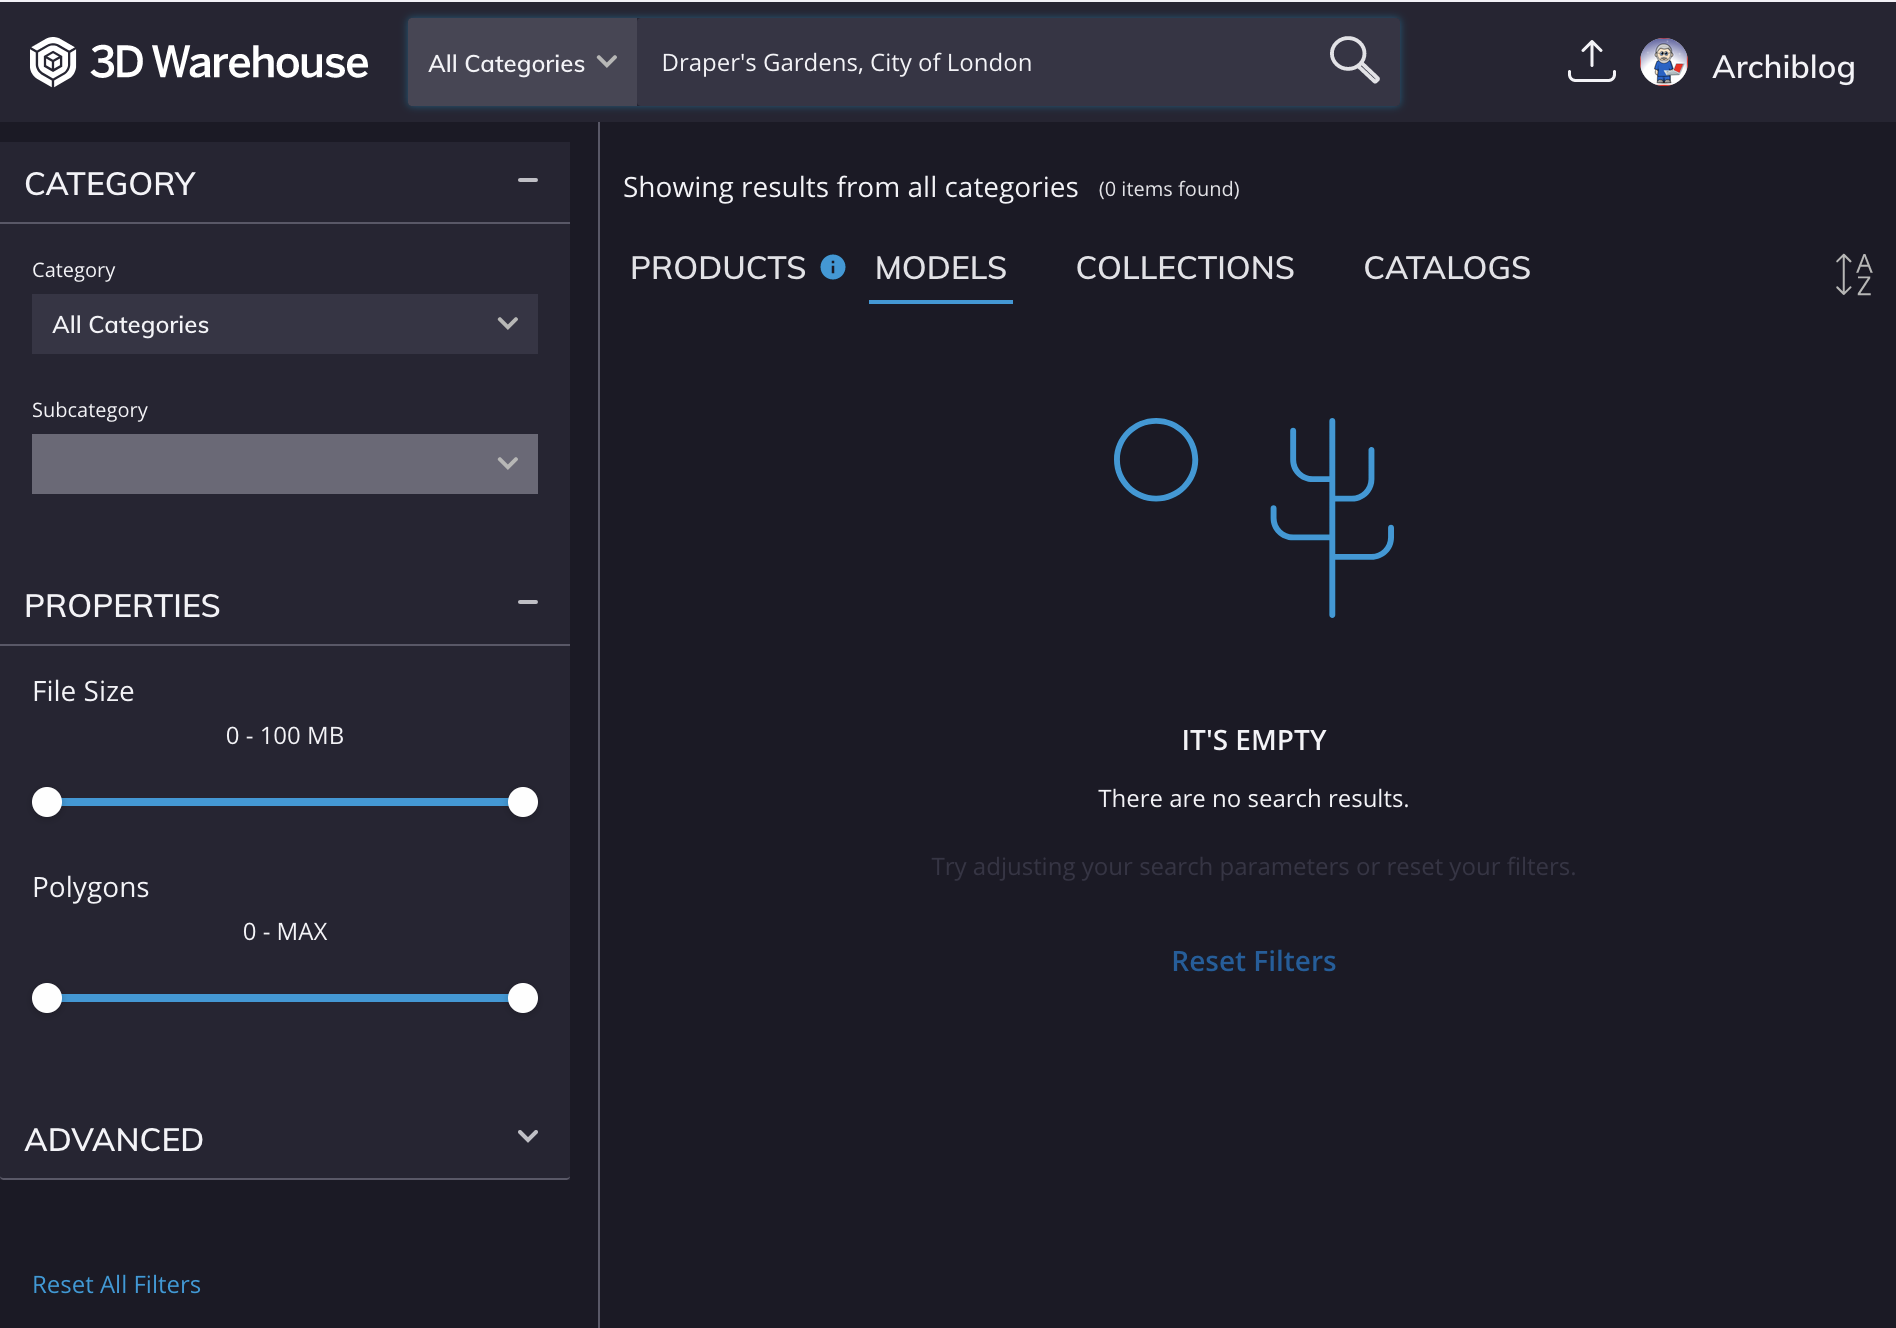Click the upload model icon
1896x1328 pixels.
tap(1591, 62)
